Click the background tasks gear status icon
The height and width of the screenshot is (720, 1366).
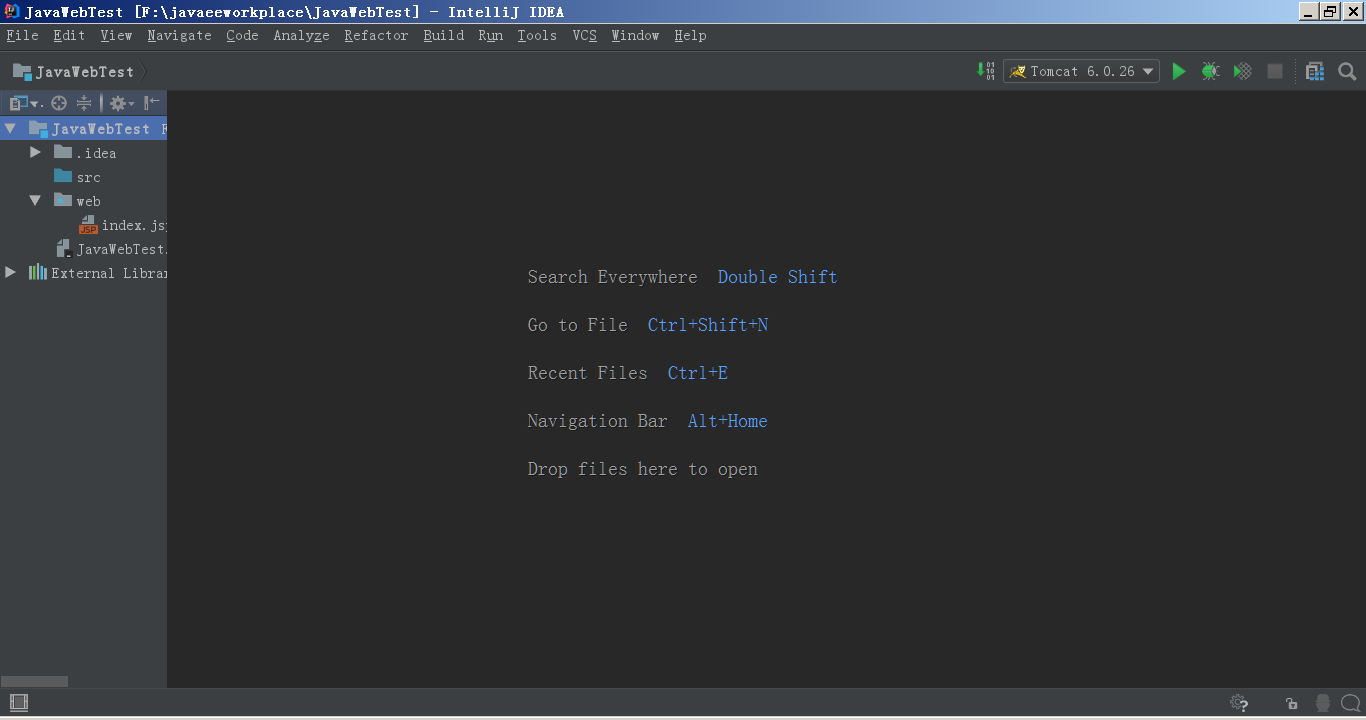coord(1239,703)
